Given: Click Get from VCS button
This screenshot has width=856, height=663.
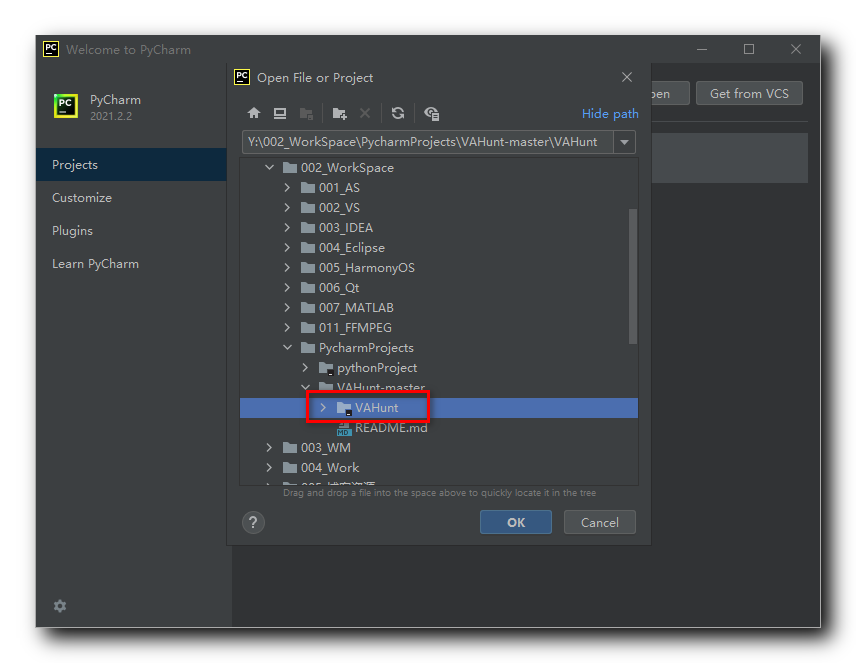Looking at the screenshot, I should tap(749, 93).
